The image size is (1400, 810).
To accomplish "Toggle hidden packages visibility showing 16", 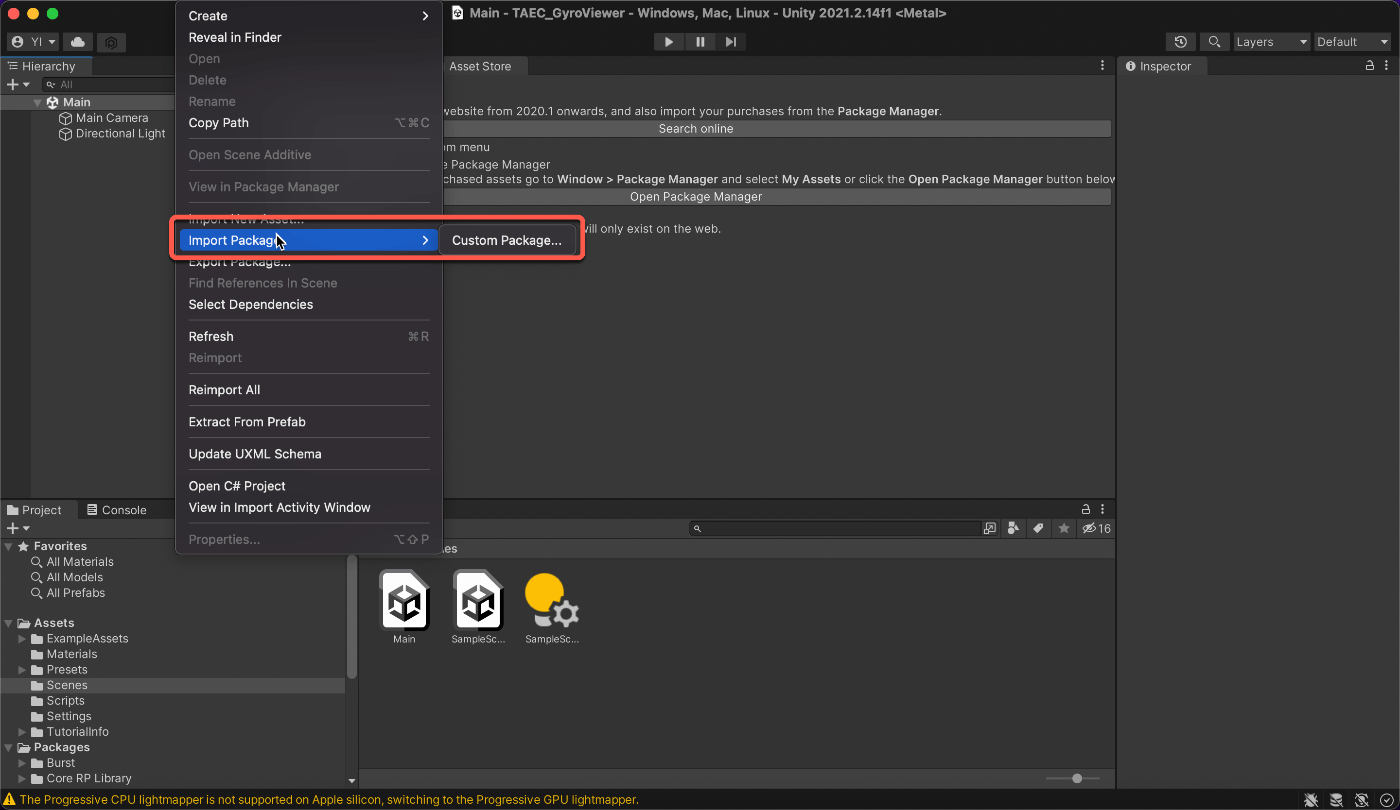I will [1097, 528].
